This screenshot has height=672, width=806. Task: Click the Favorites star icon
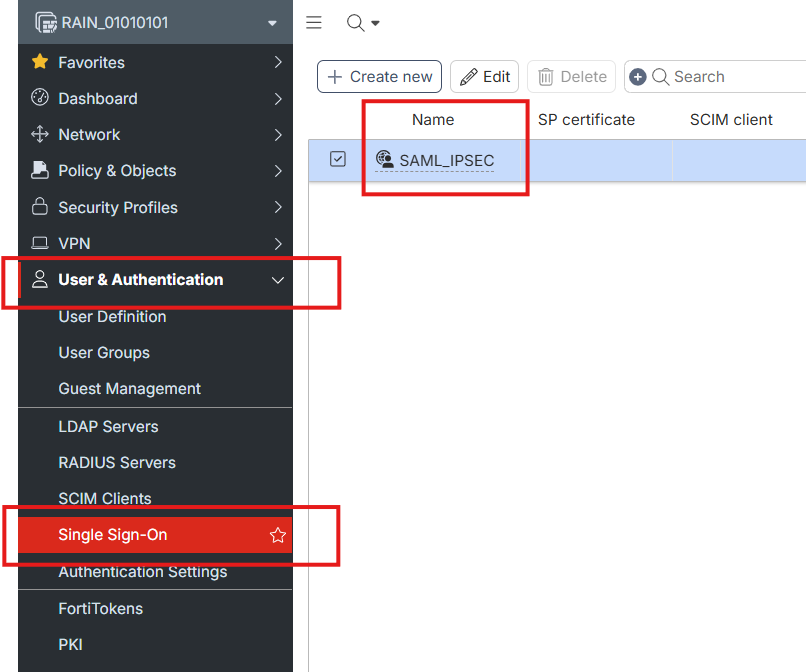click(x=40, y=62)
